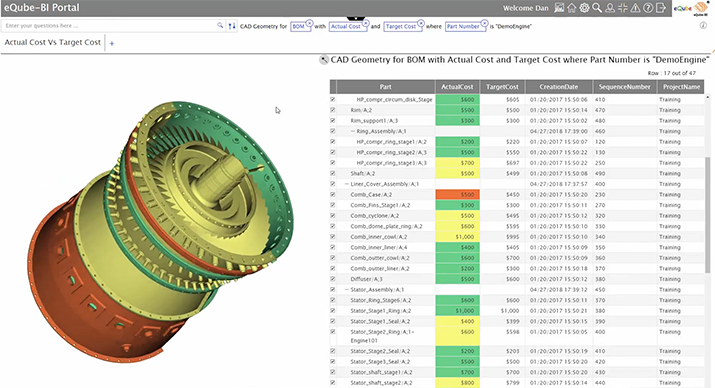The width and height of the screenshot is (715, 388).
Task: Open the warning alerts triangle icon
Action: (x=635, y=8)
